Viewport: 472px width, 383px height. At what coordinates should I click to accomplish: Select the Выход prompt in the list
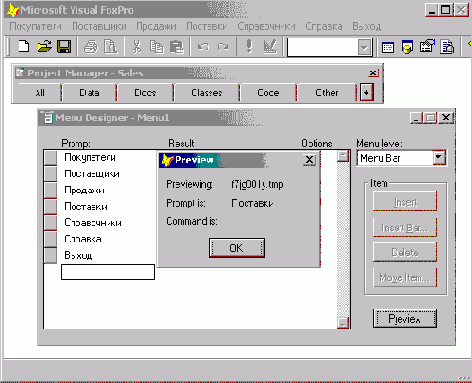coord(78,255)
